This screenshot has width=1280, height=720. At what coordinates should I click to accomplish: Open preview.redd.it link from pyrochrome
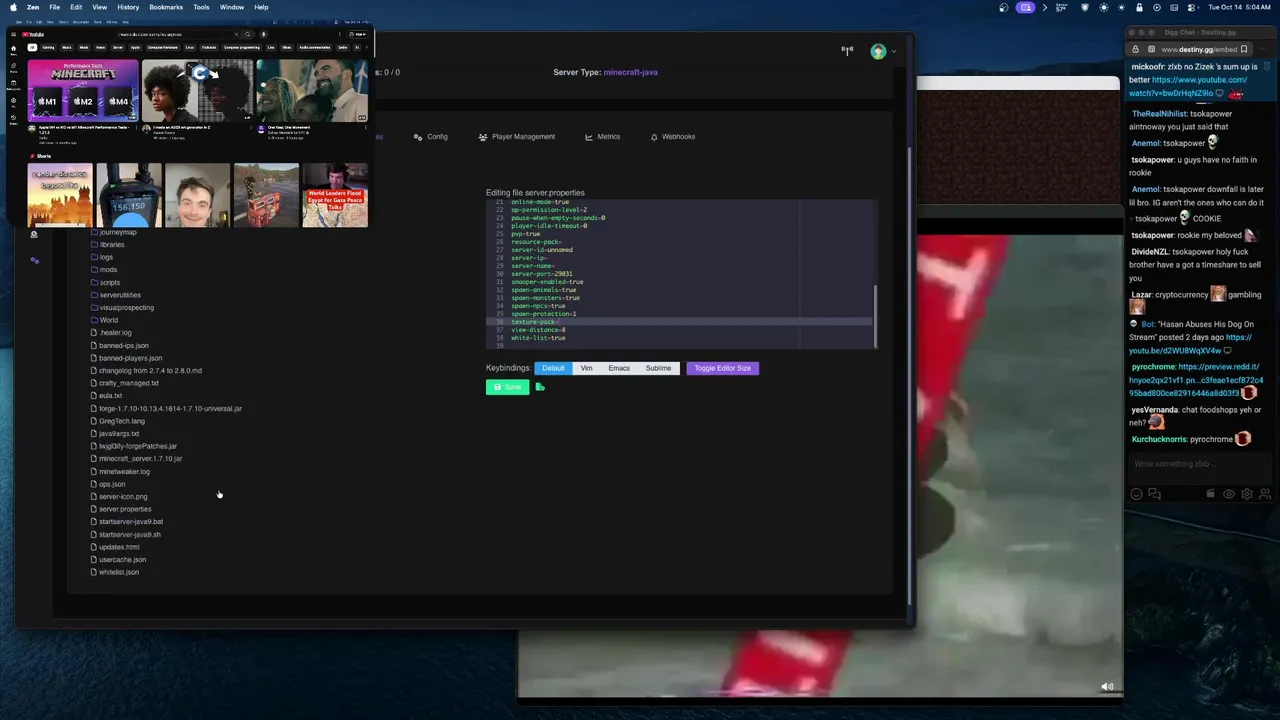[1196, 380]
